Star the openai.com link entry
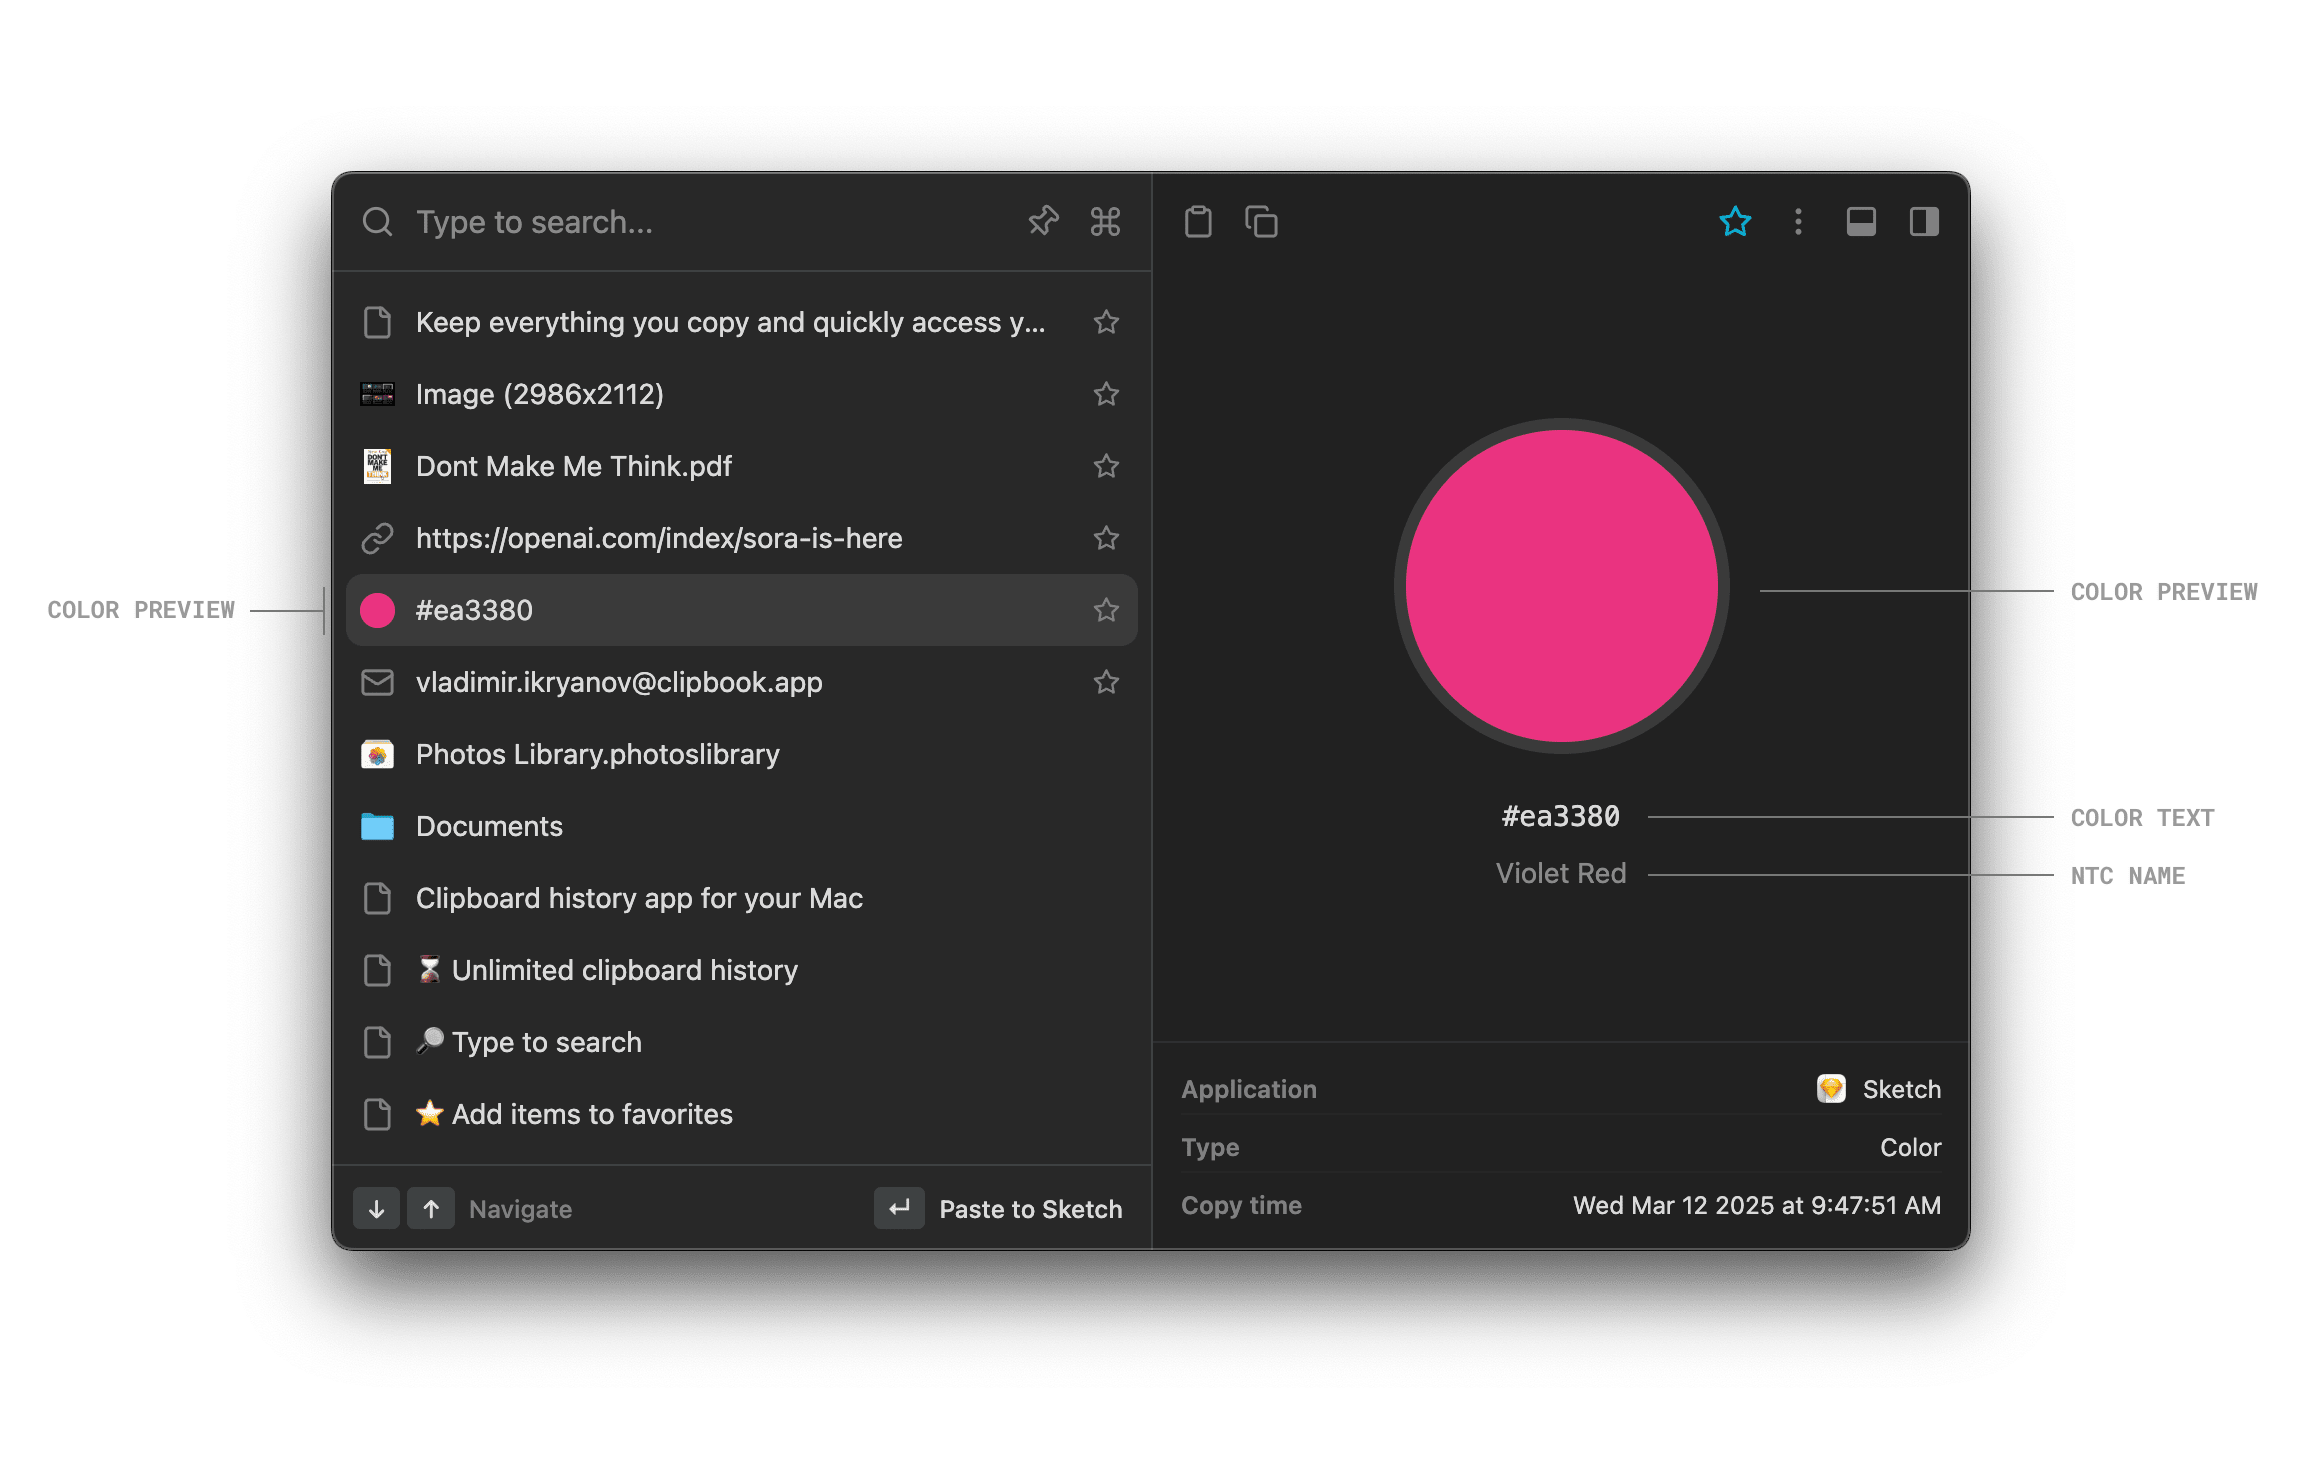The height and width of the screenshot is (1460, 2306). click(1106, 538)
